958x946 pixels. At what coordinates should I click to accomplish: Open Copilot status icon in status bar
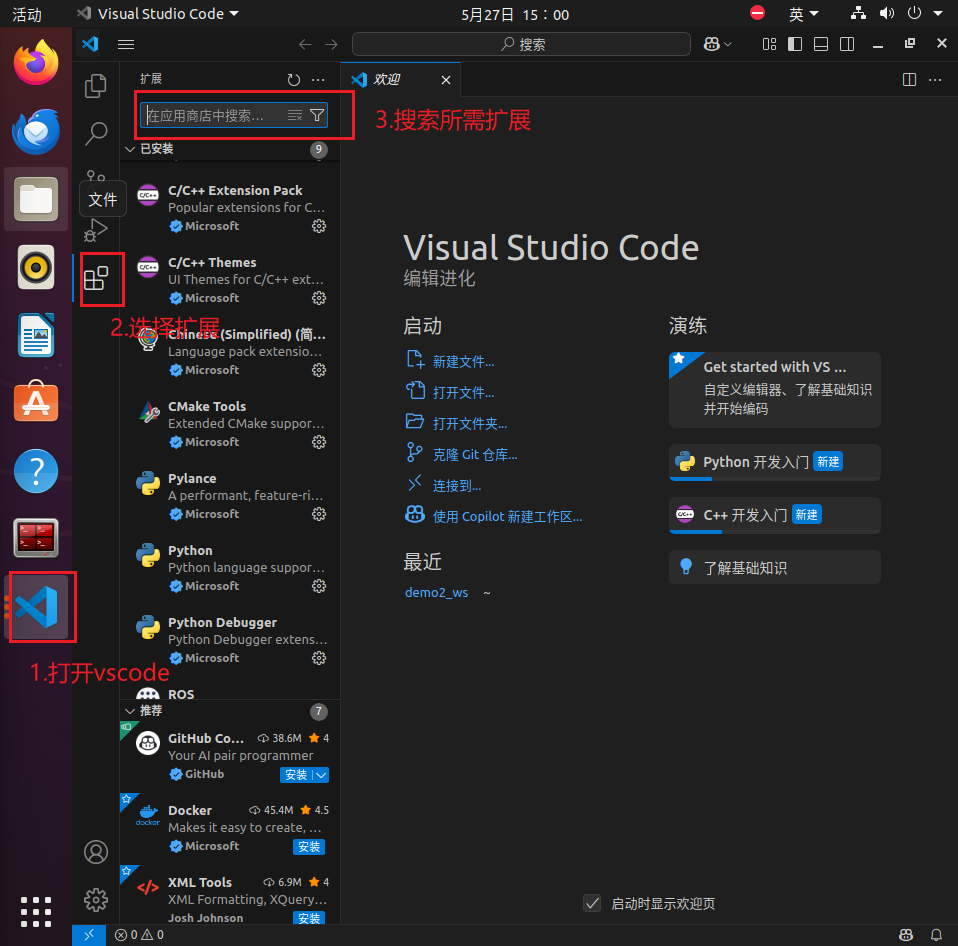[x=906, y=935]
